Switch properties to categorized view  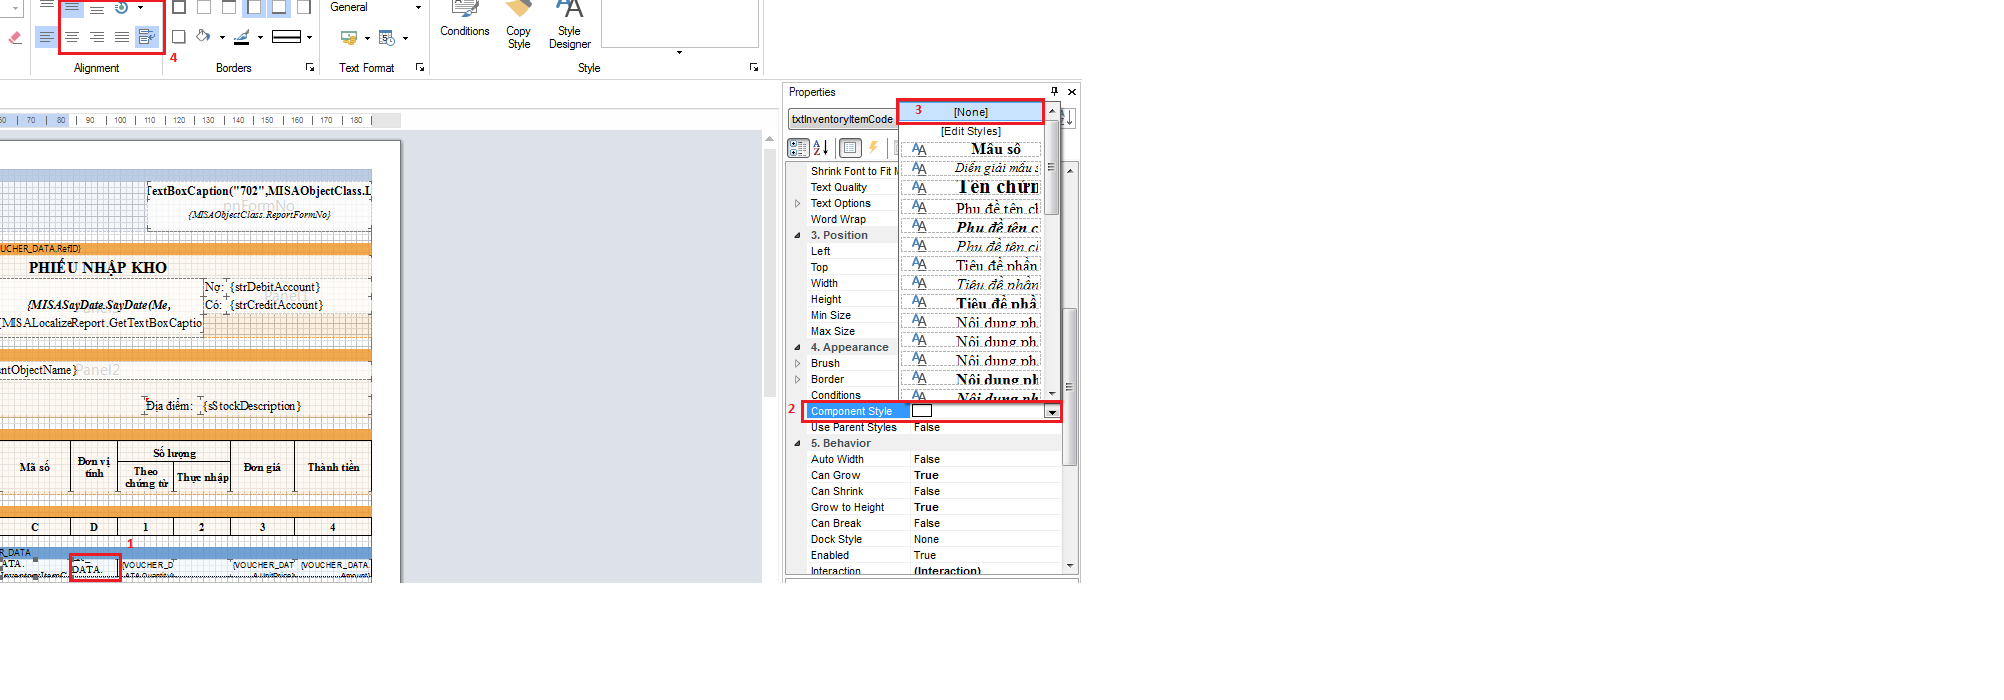tap(798, 148)
